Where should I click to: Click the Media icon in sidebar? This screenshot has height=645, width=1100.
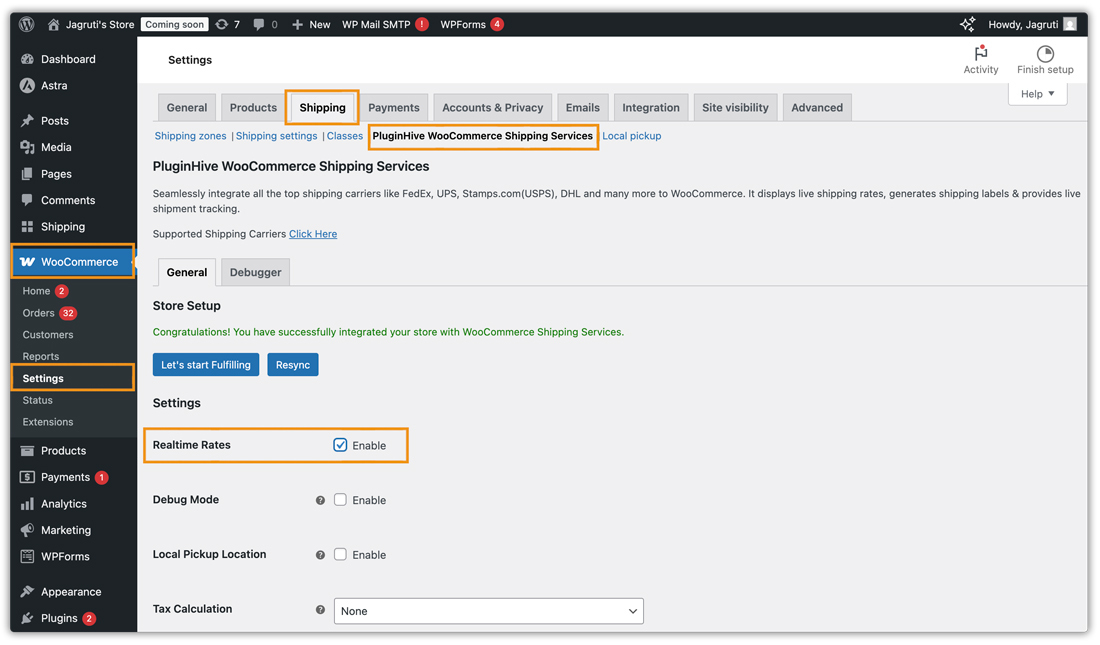tap(27, 147)
